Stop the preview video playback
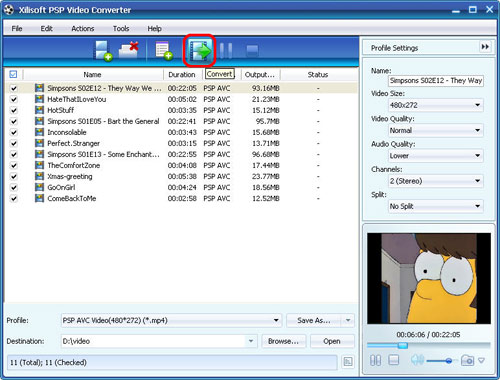The height and width of the screenshot is (380, 500). pos(394,360)
